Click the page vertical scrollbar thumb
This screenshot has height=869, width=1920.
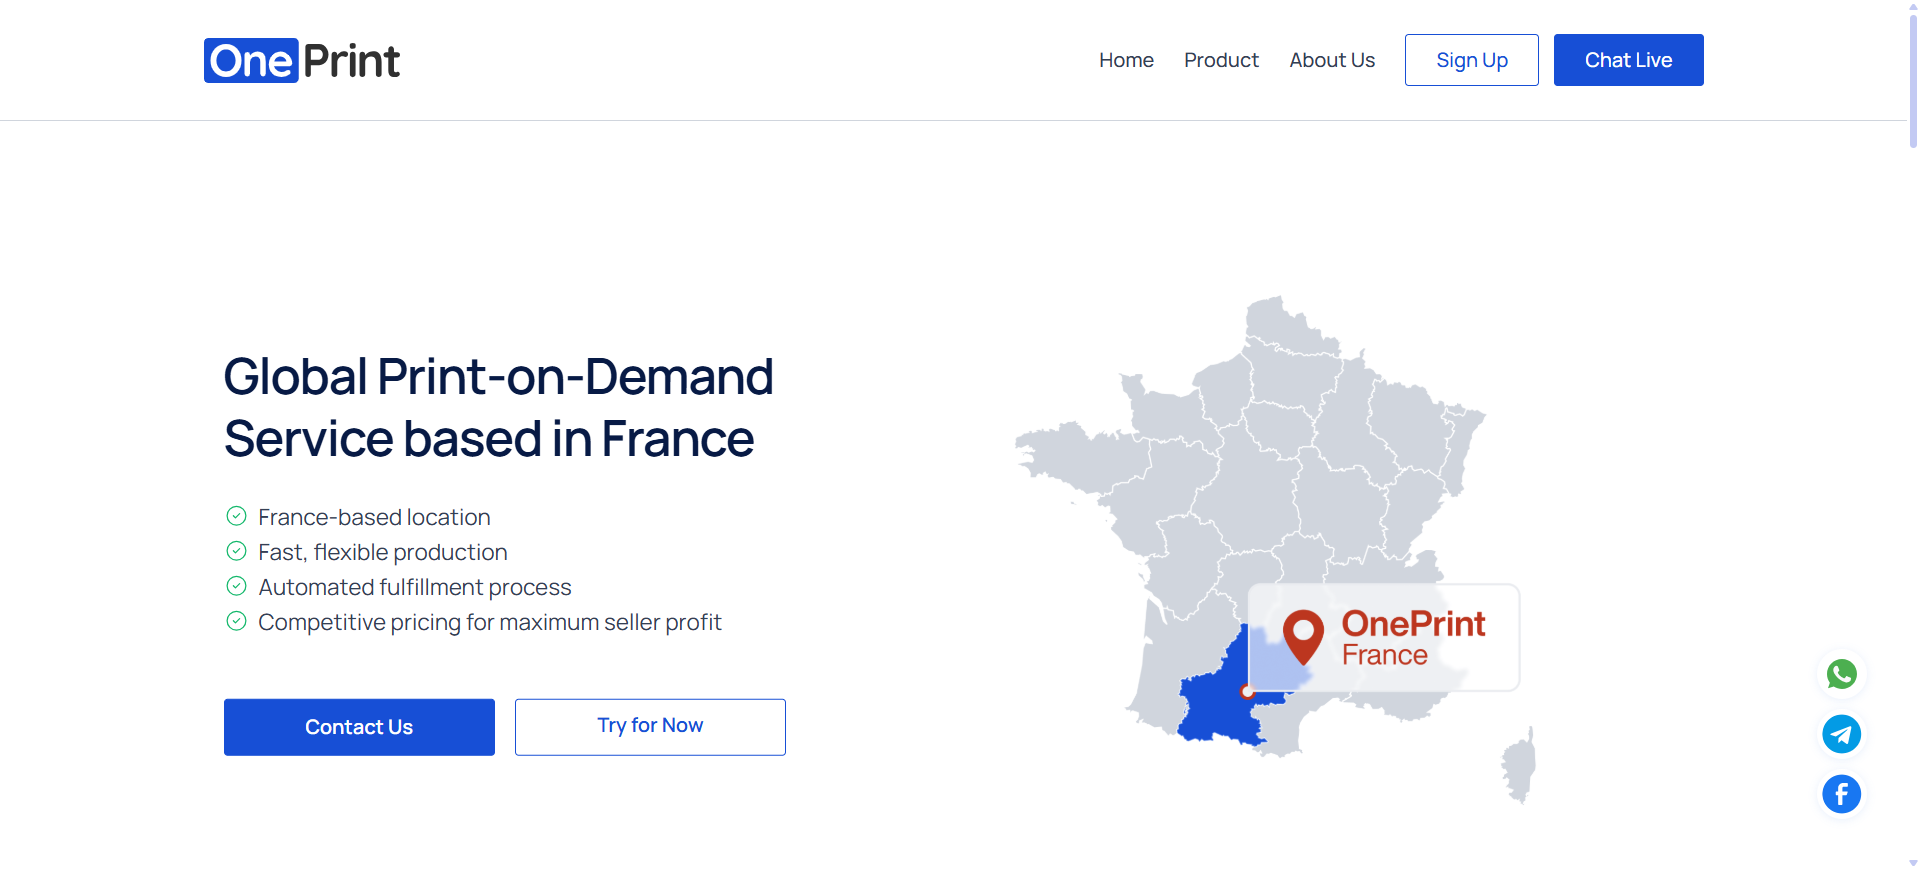click(x=1913, y=80)
